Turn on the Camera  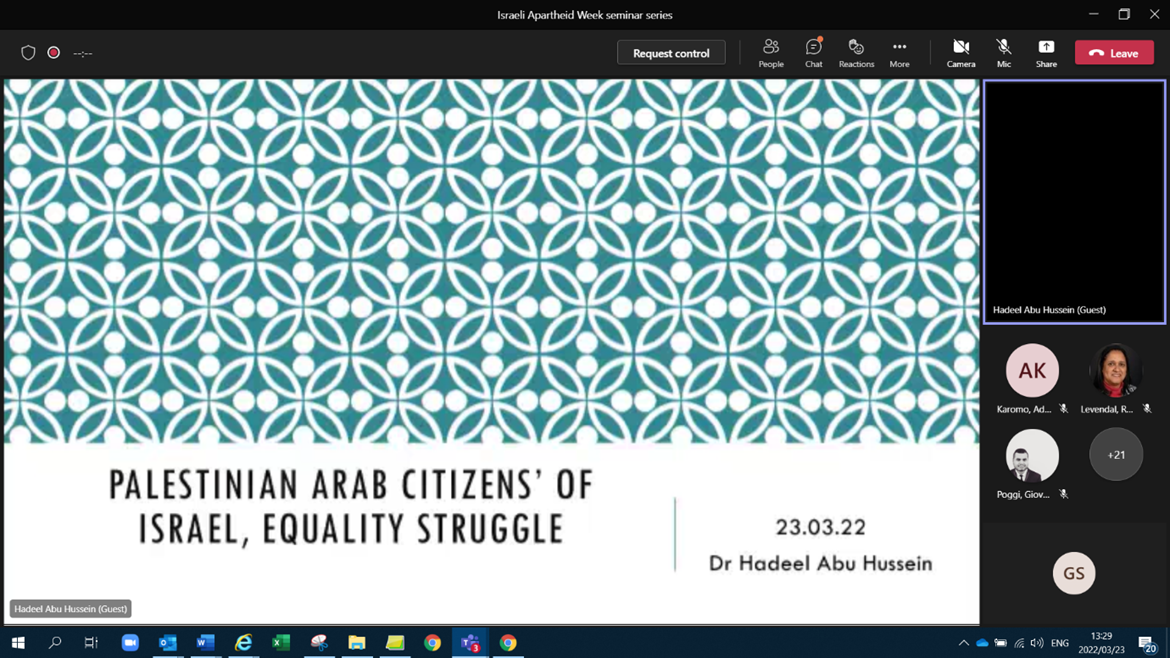coord(961,53)
